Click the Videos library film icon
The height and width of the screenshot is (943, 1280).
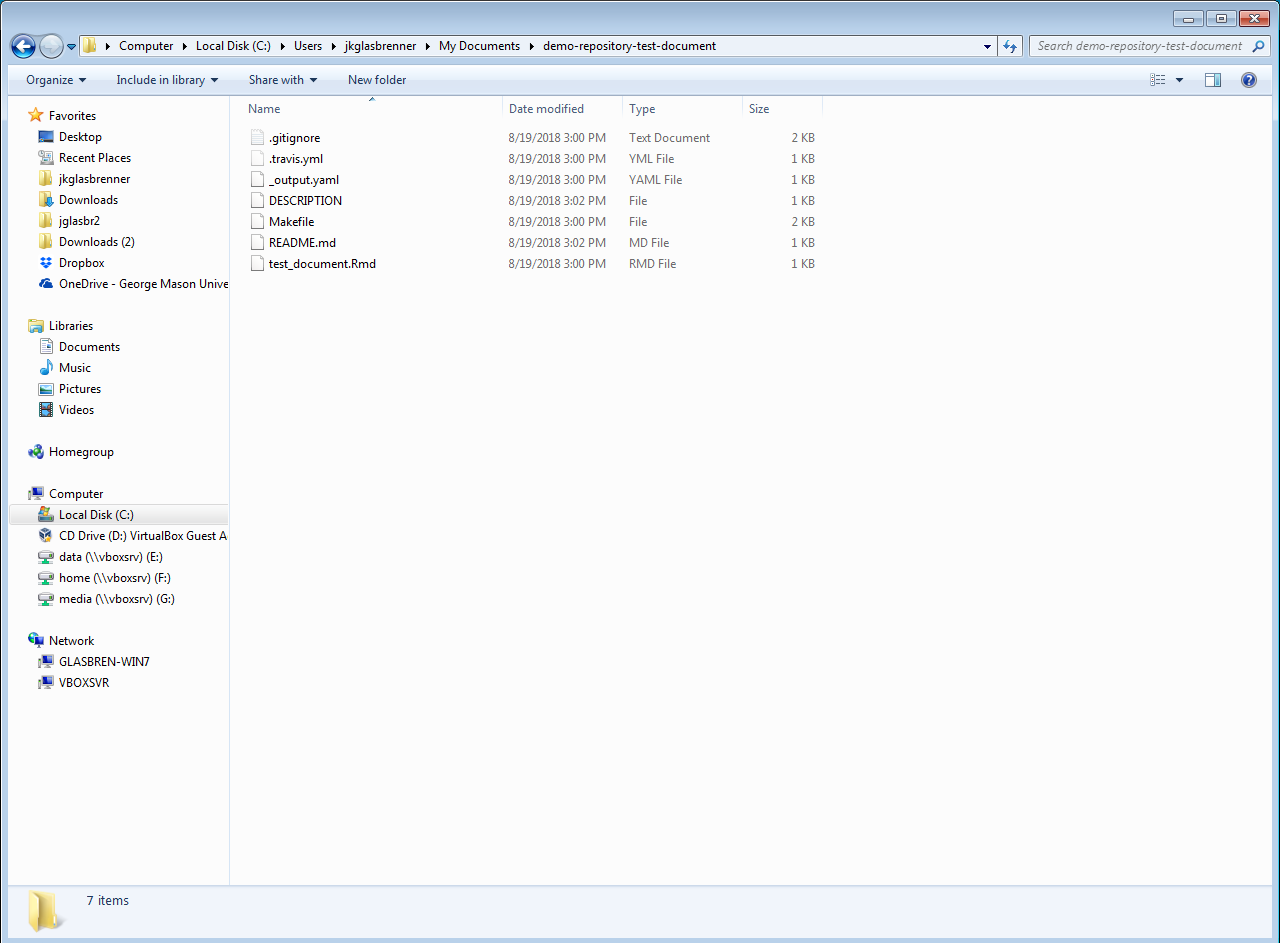46,410
